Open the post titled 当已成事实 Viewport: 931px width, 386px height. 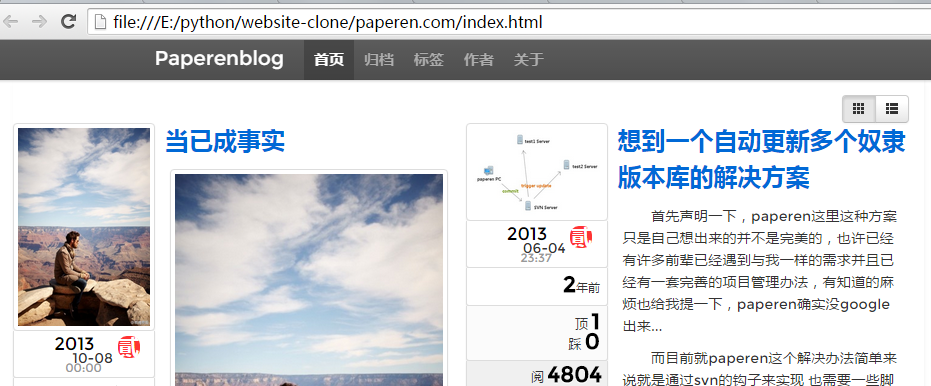(225, 141)
